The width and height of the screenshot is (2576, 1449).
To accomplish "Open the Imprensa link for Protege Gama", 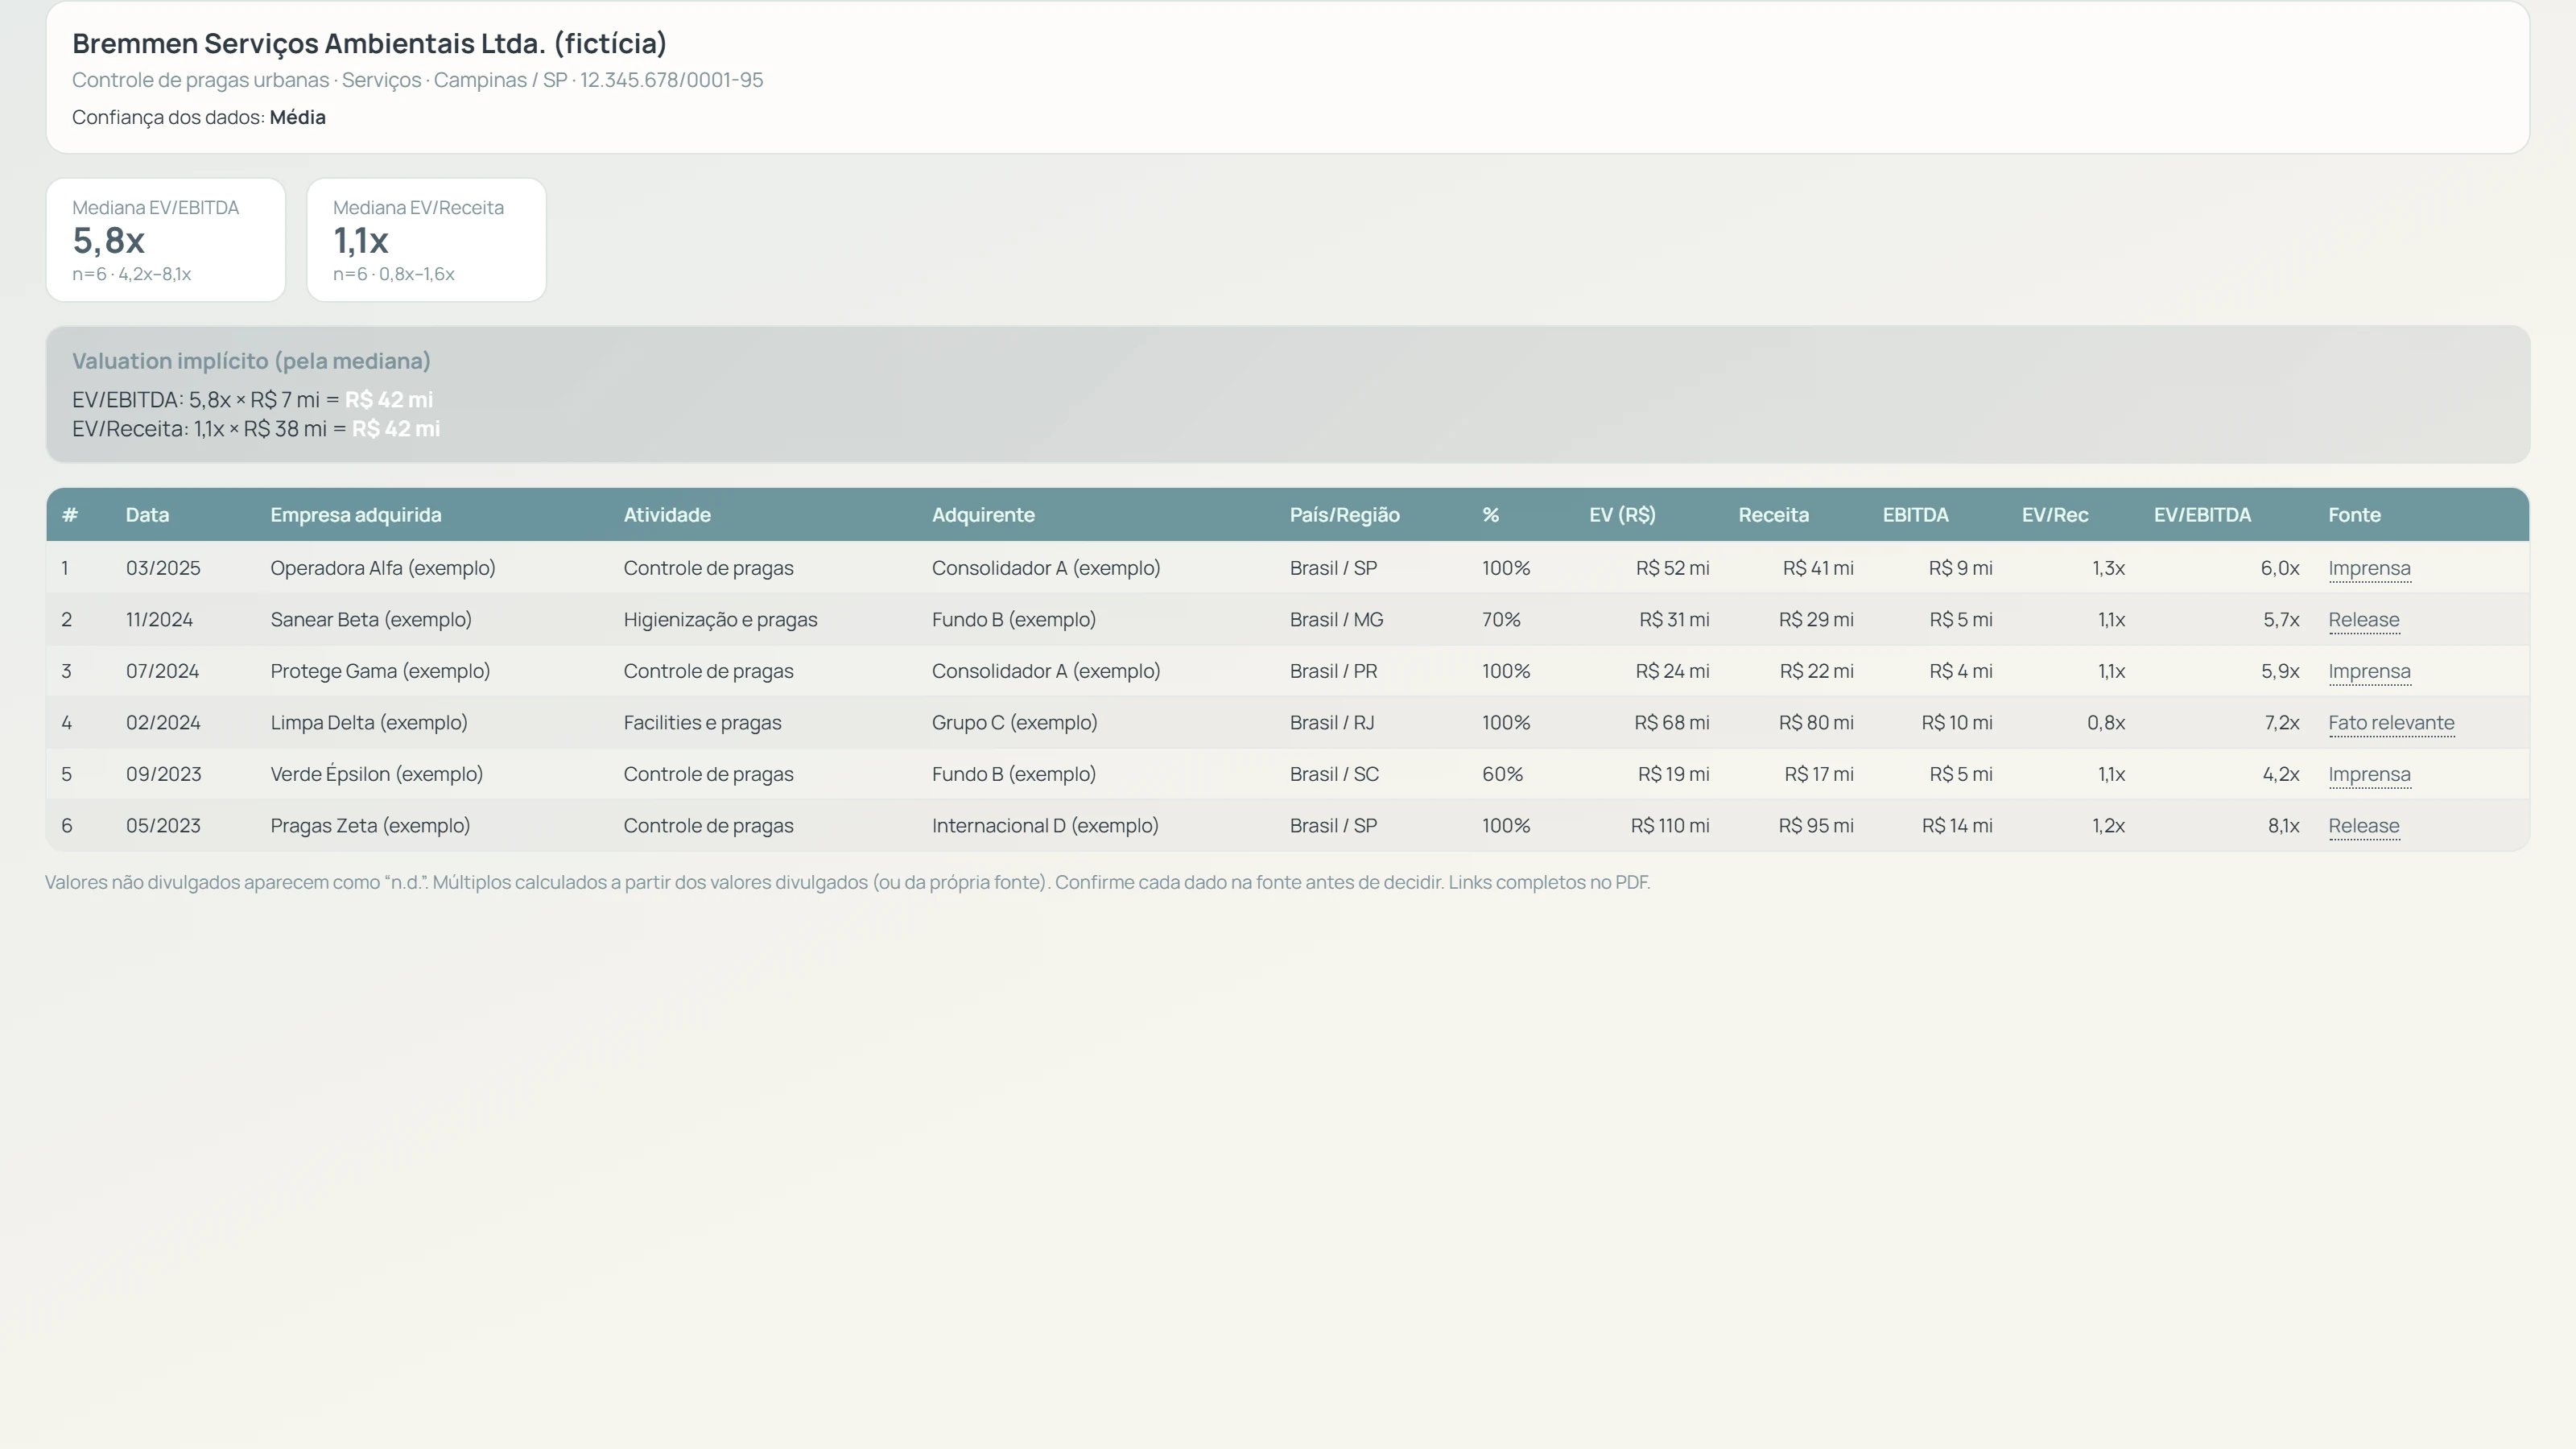I will coord(2369,671).
